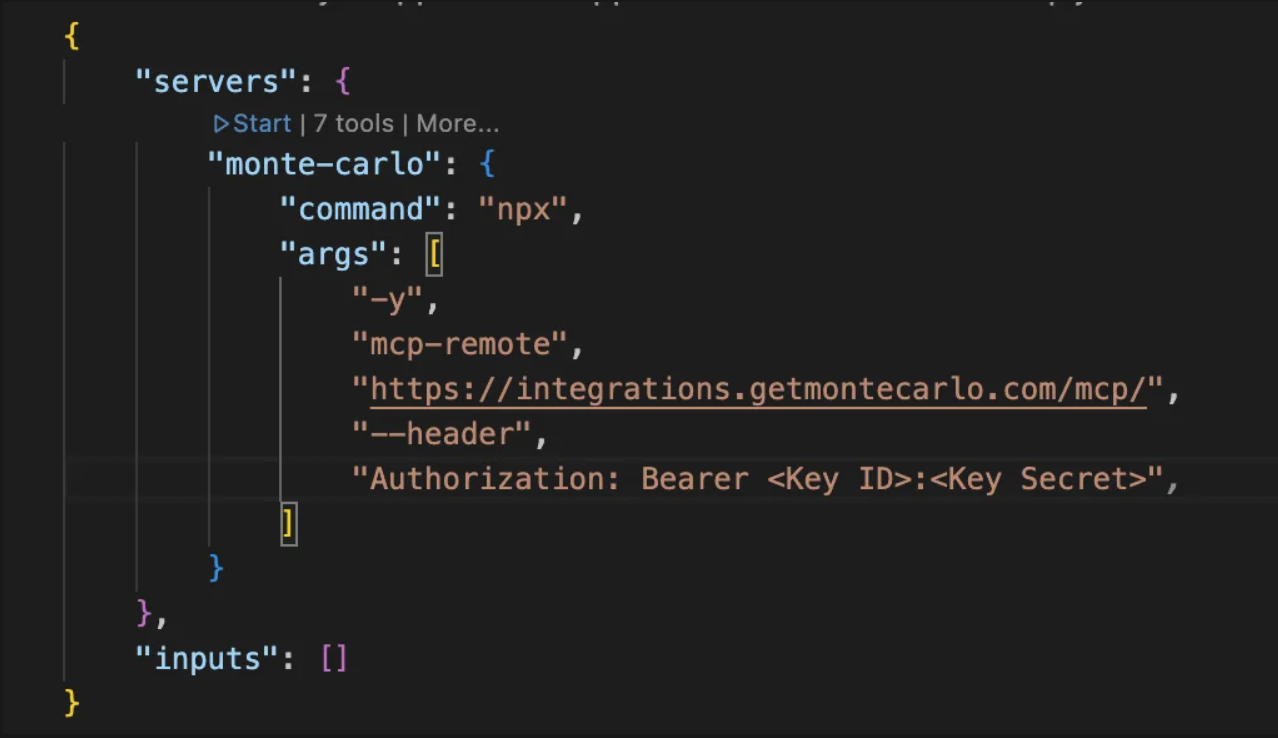This screenshot has height=738, width=1278.
Task: Click the "7 tools" code lens
Action: (353, 124)
